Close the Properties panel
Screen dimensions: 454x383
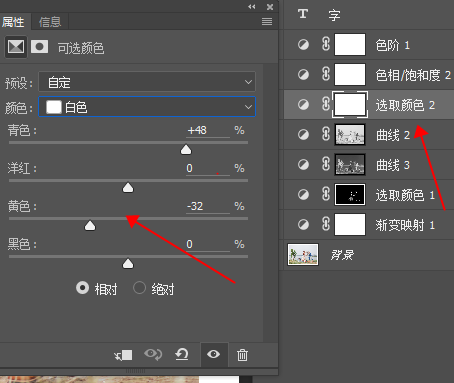tap(270, 7)
